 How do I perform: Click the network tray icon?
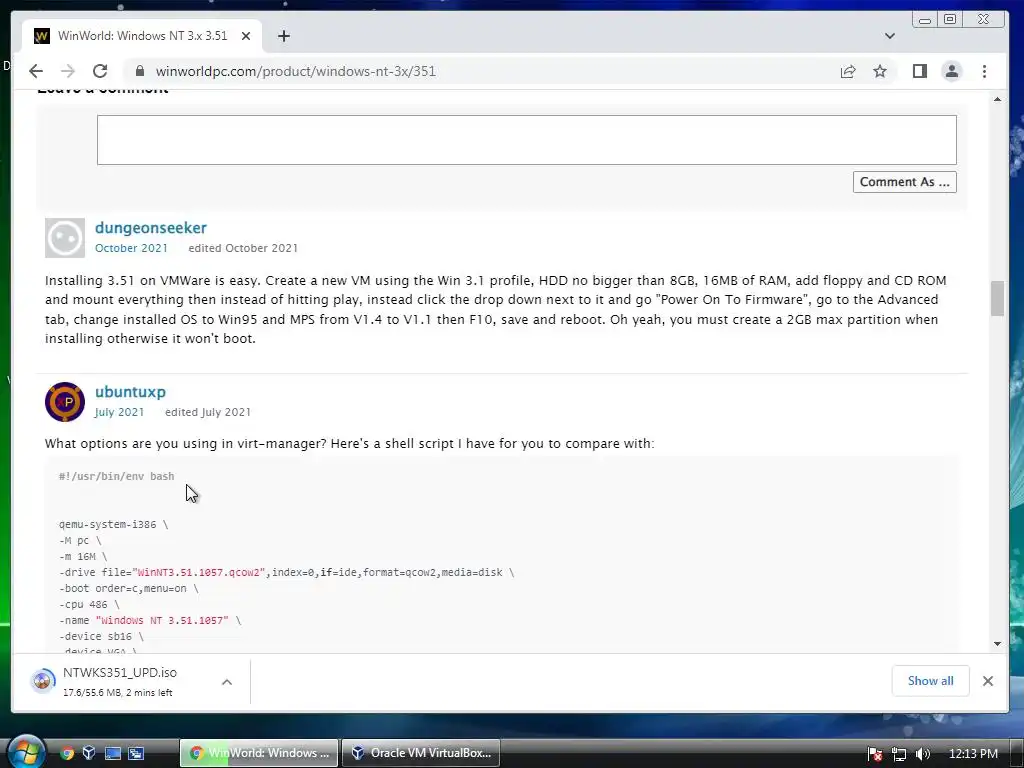pyautogui.click(x=899, y=754)
